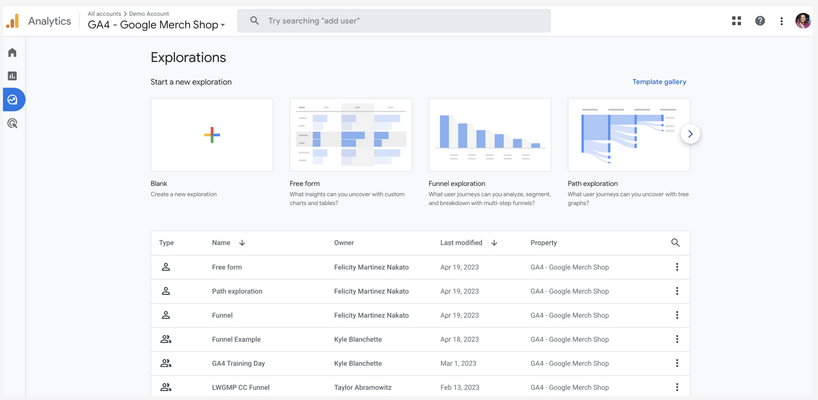This screenshot has height=400, width=818.
Task: Open the LWGMP CC Funnel exploration
Action: pos(240,387)
